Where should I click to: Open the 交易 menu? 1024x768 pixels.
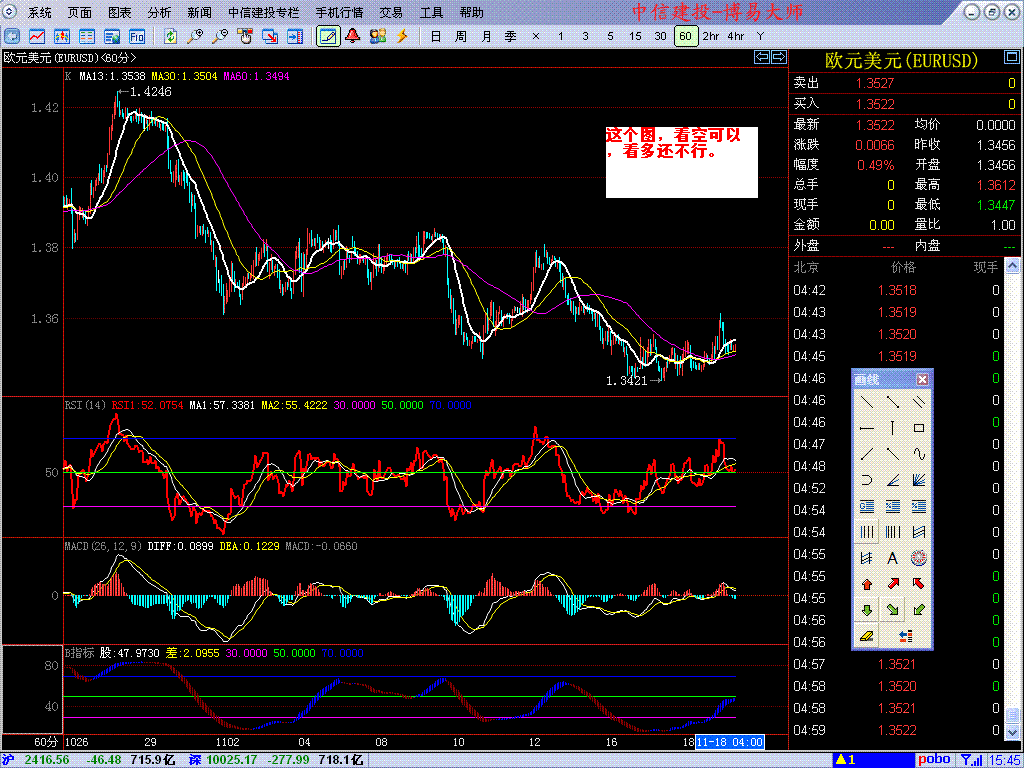[x=391, y=13]
